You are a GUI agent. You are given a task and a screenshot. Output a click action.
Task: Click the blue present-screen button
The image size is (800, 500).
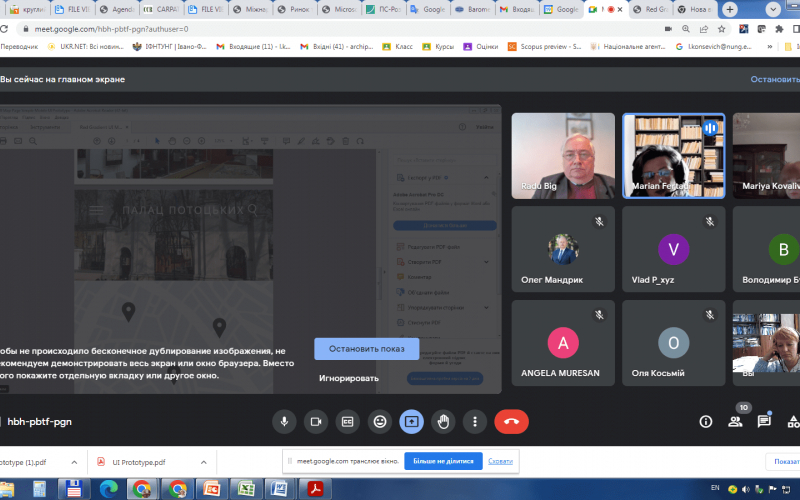tap(411, 422)
